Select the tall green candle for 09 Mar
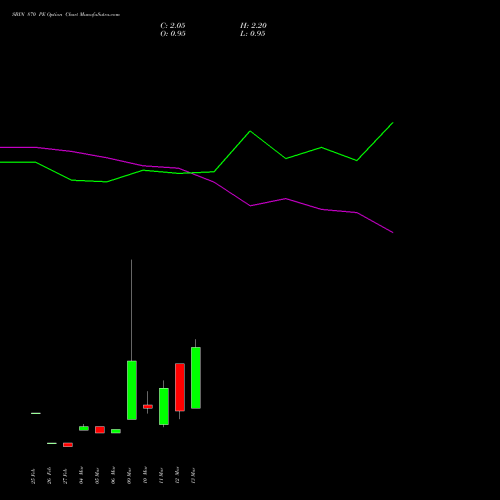Screen dimensions: 500x500 [x=132, y=390]
